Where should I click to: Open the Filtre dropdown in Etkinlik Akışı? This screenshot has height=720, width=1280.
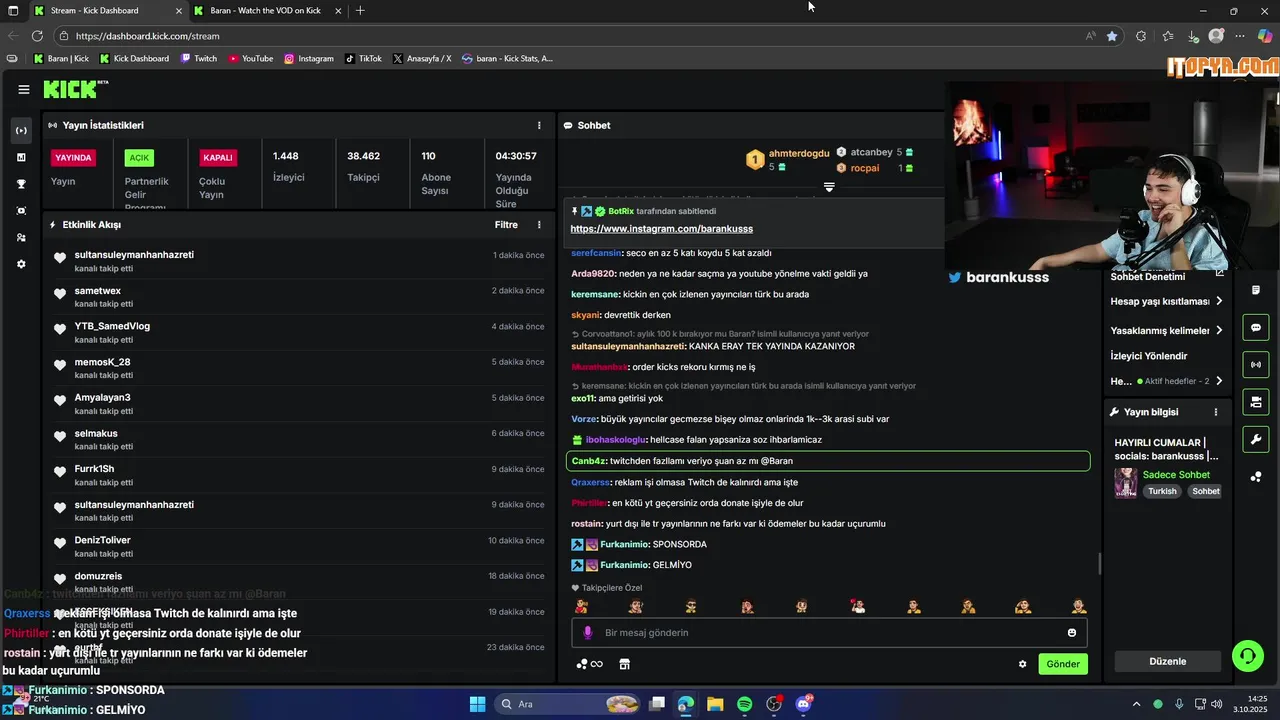(506, 225)
